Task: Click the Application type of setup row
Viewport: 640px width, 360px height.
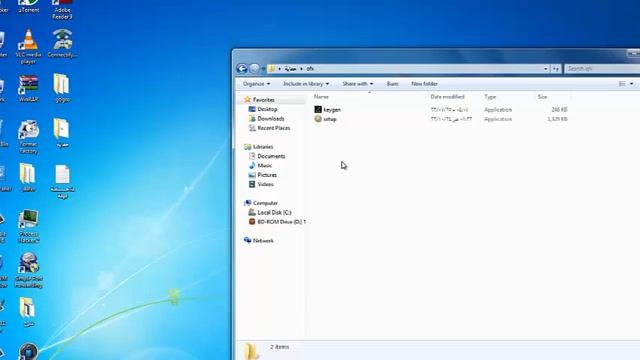Action: click(498, 119)
